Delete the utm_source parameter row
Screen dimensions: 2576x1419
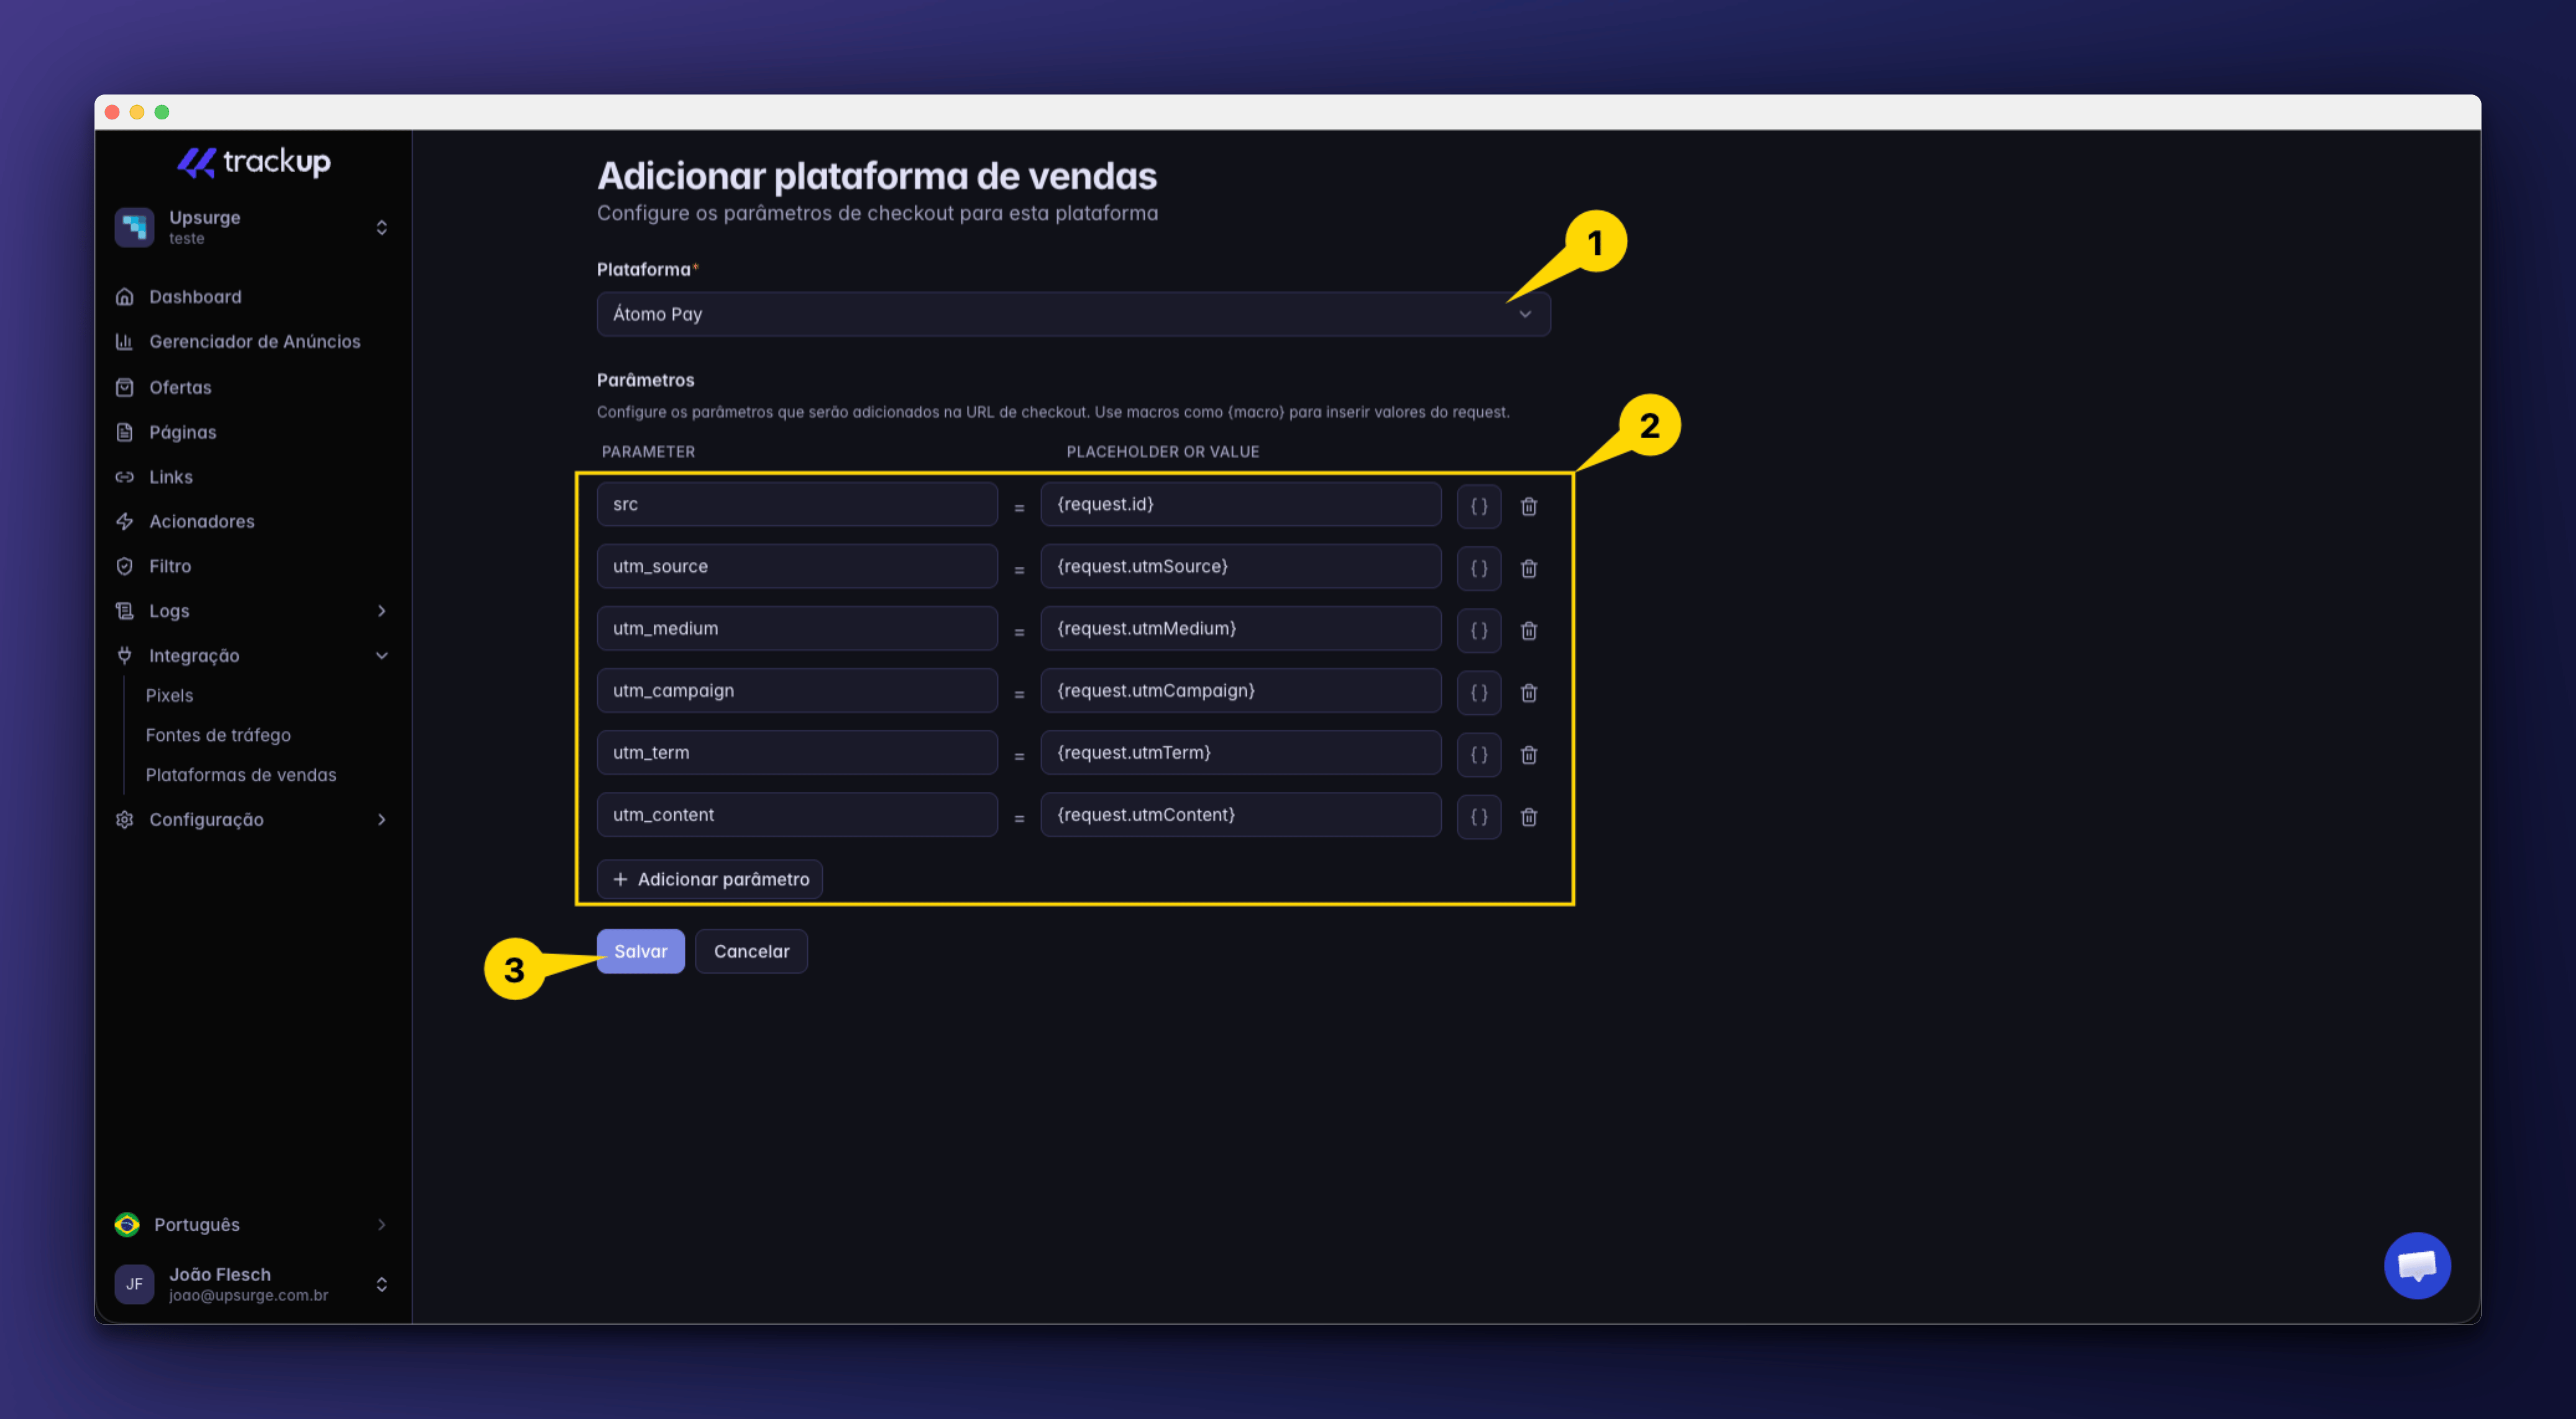coord(1528,568)
